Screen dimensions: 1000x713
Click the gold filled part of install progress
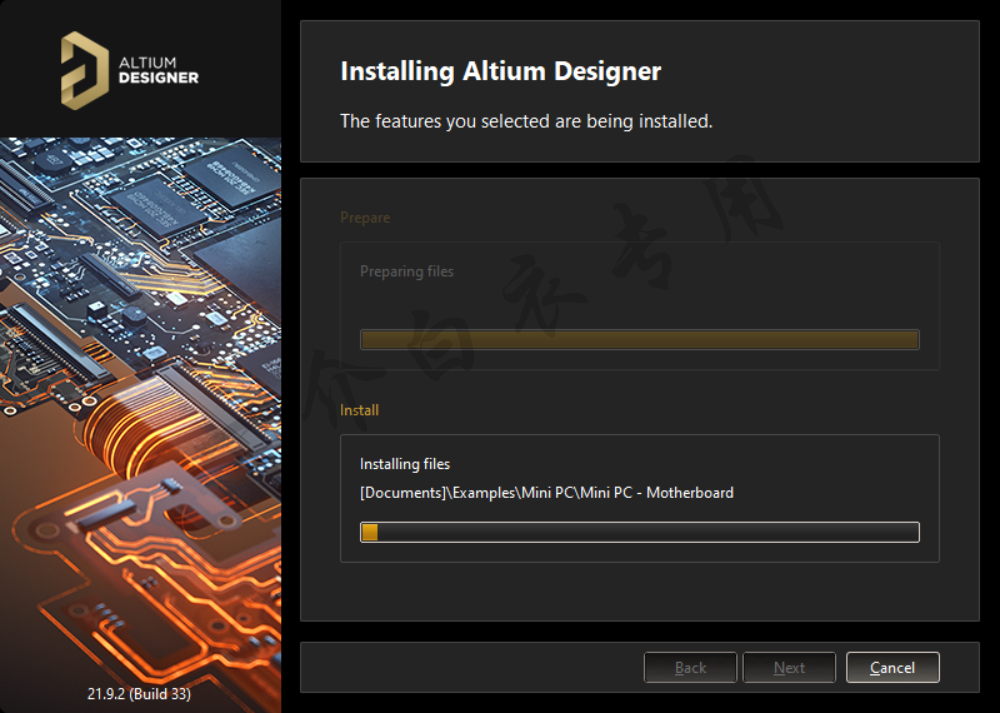369,532
